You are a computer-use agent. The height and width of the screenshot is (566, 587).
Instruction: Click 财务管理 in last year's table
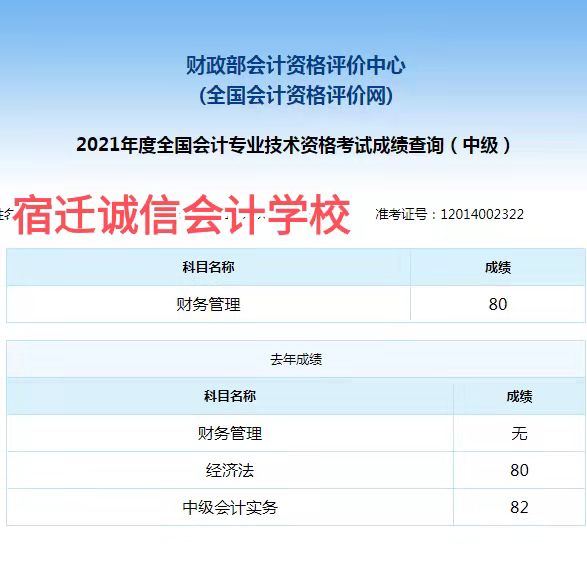click(x=230, y=433)
